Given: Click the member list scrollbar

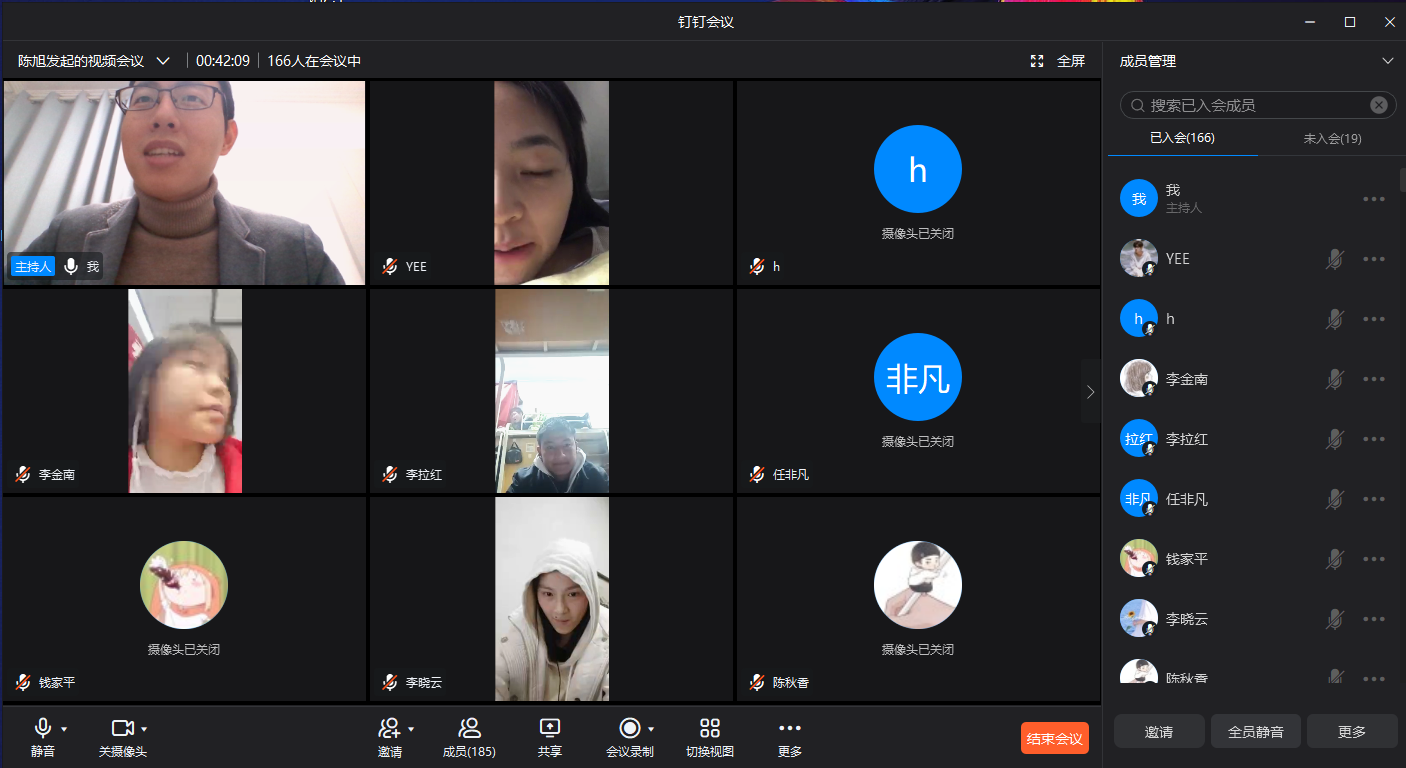Looking at the screenshot, I should pos(1402,180).
